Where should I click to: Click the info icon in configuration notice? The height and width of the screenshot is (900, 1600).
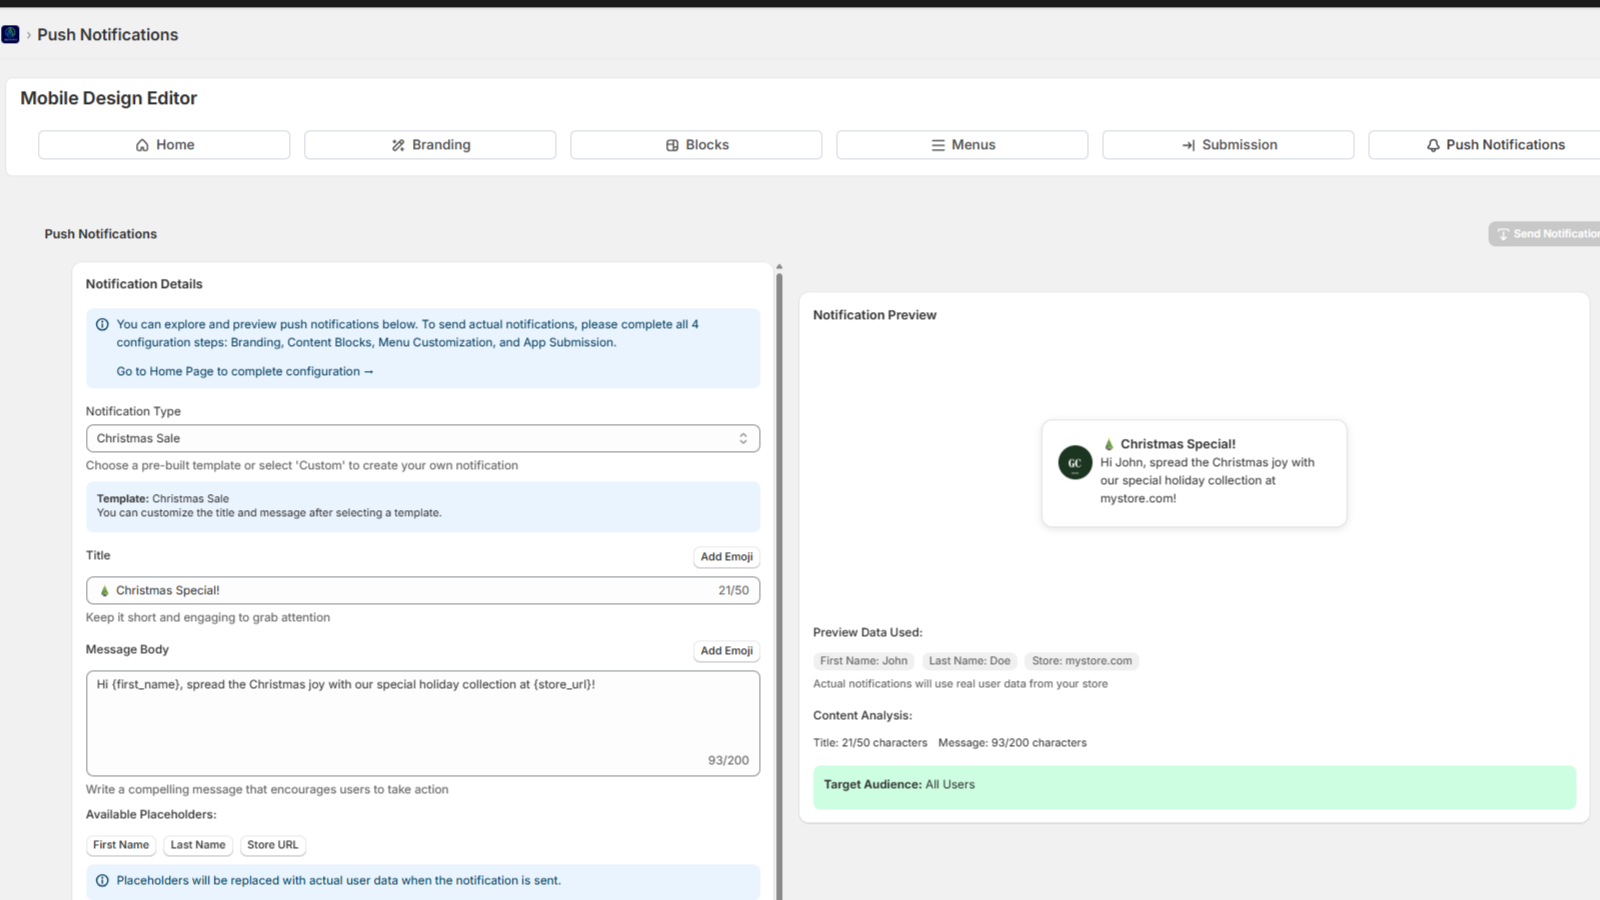coord(102,324)
